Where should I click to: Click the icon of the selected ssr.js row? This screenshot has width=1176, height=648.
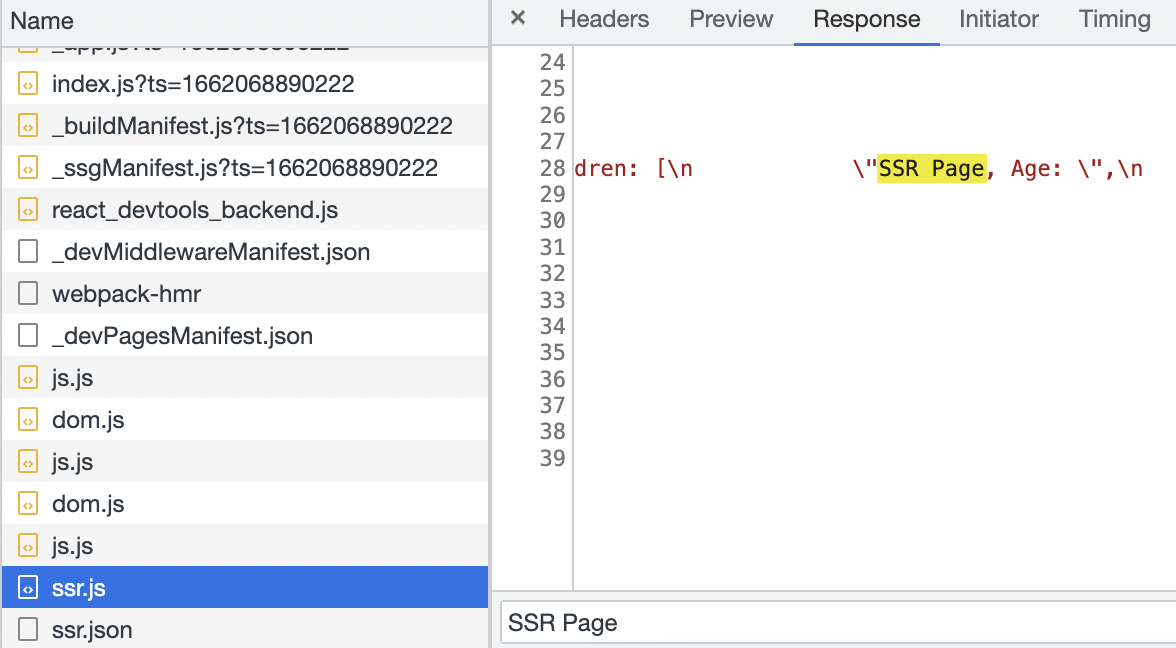coord(29,588)
